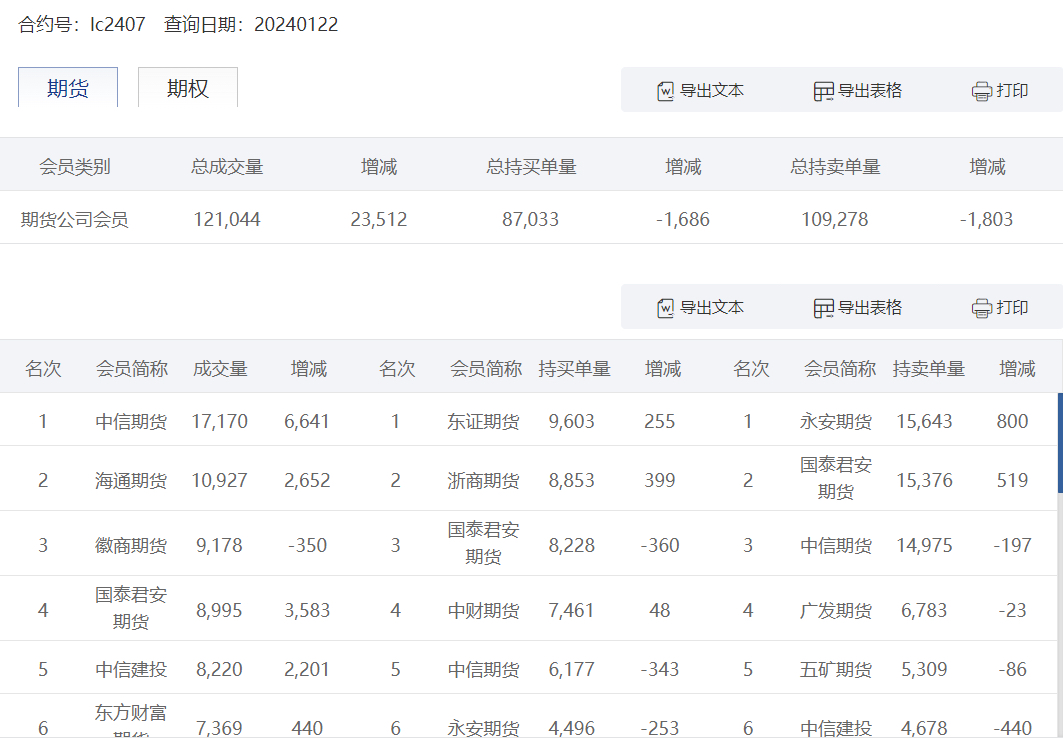Click the 期货公司会员 summary row
This screenshot has height=738, width=1063.
(532, 218)
